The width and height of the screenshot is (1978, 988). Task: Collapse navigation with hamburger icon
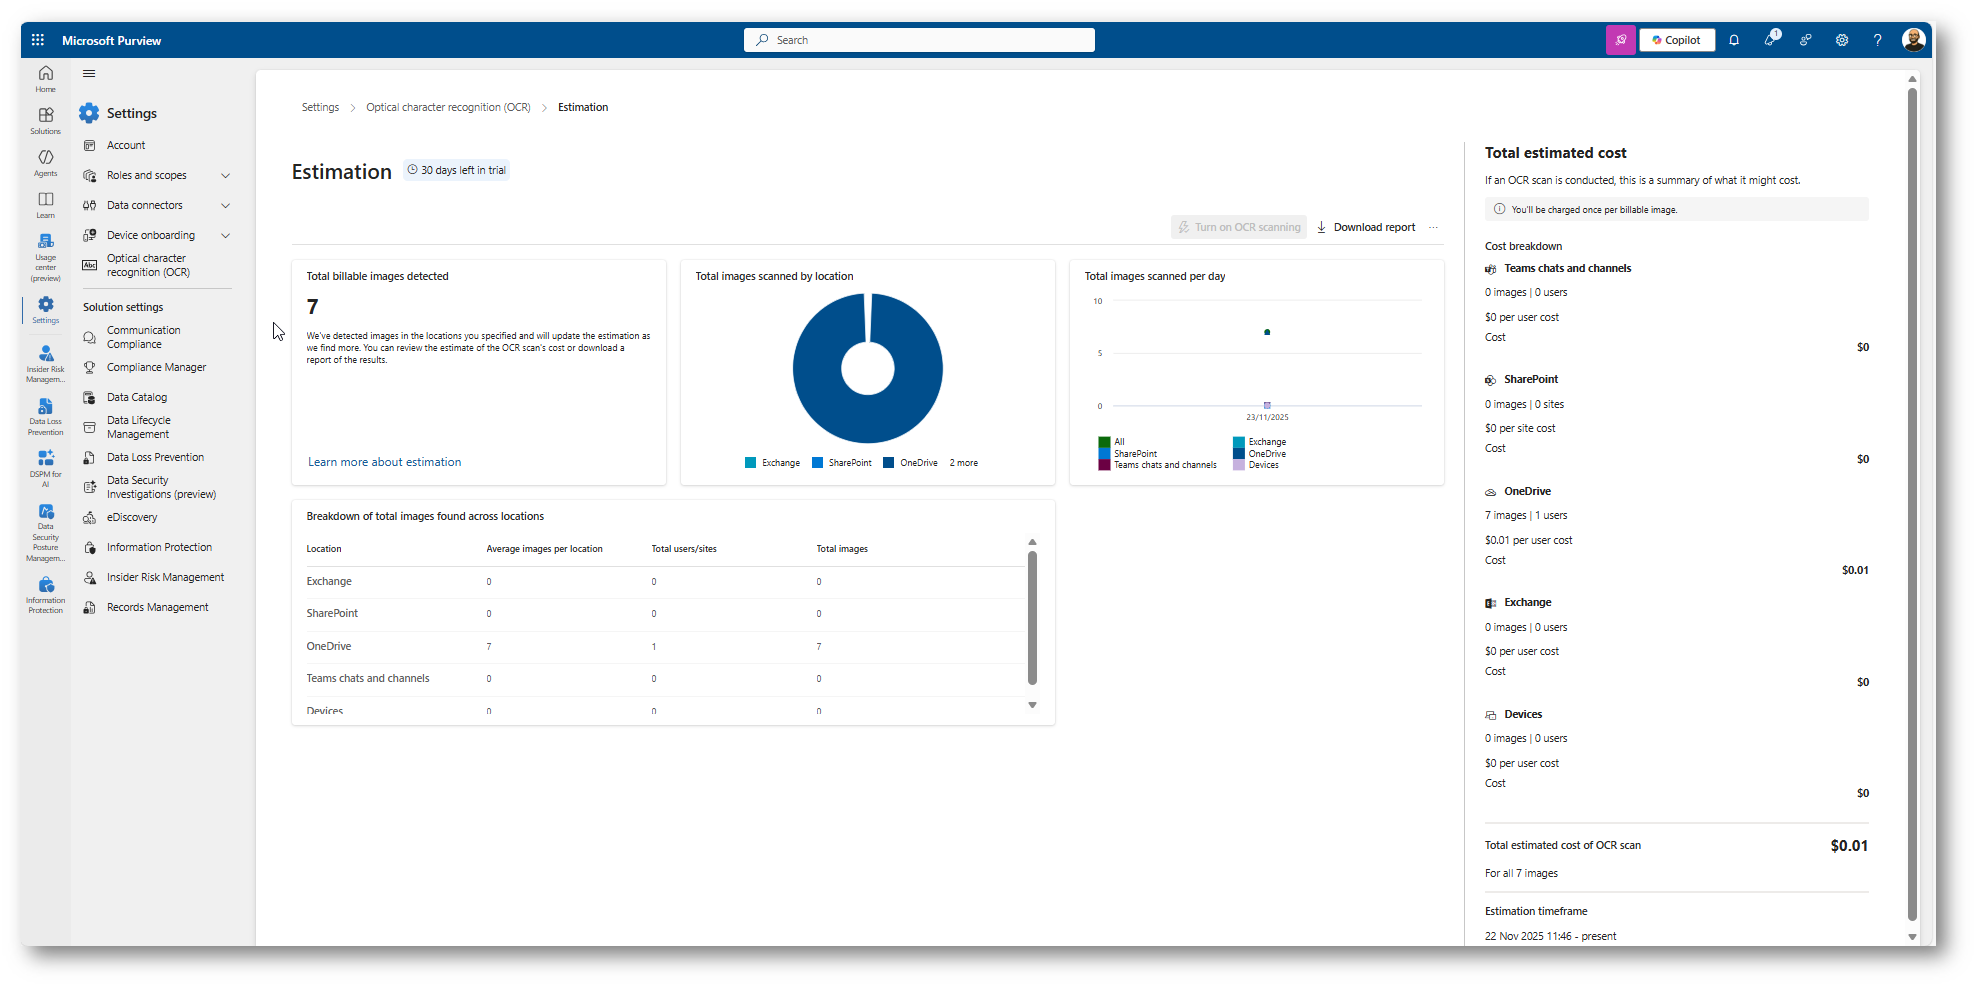(x=89, y=73)
